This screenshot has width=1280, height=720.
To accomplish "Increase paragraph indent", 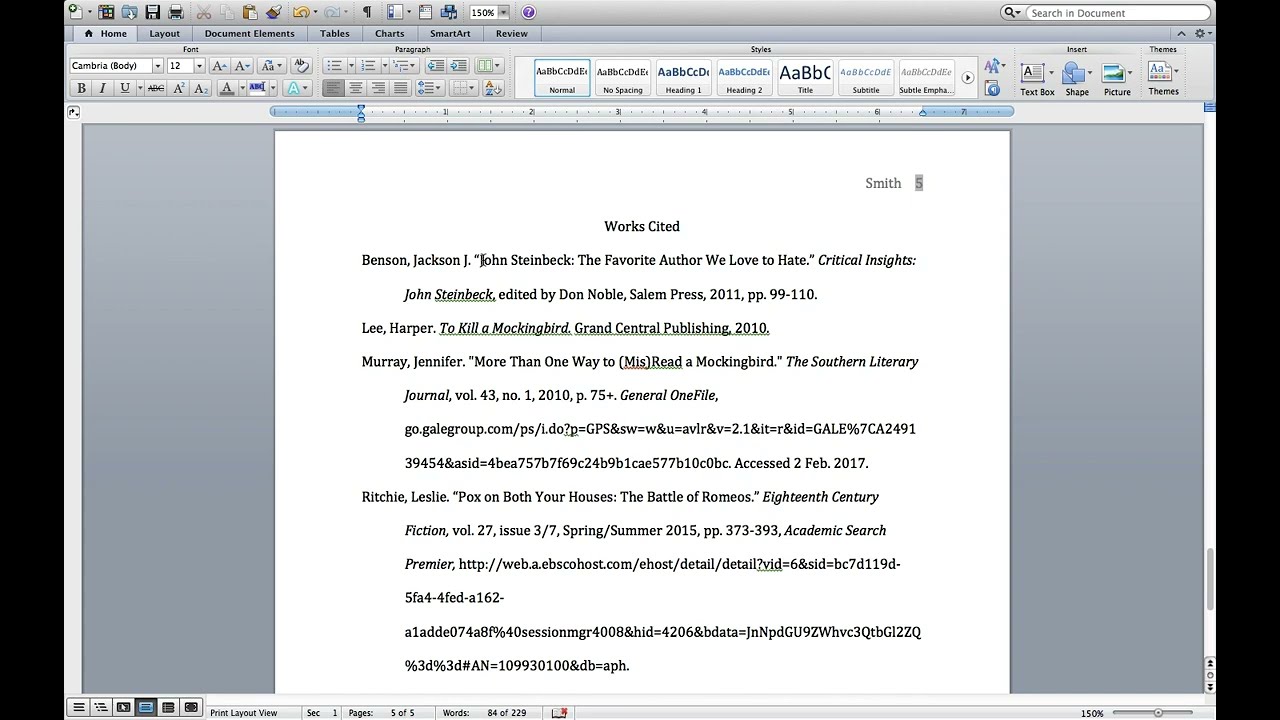I will click(457, 65).
